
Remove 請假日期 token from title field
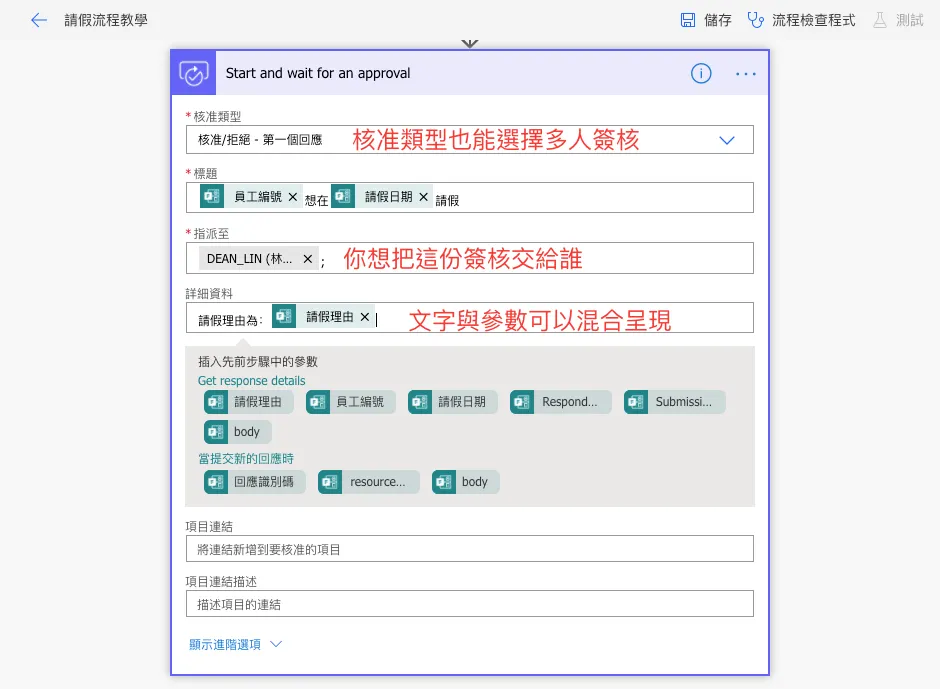pyautogui.click(x=423, y=197)
